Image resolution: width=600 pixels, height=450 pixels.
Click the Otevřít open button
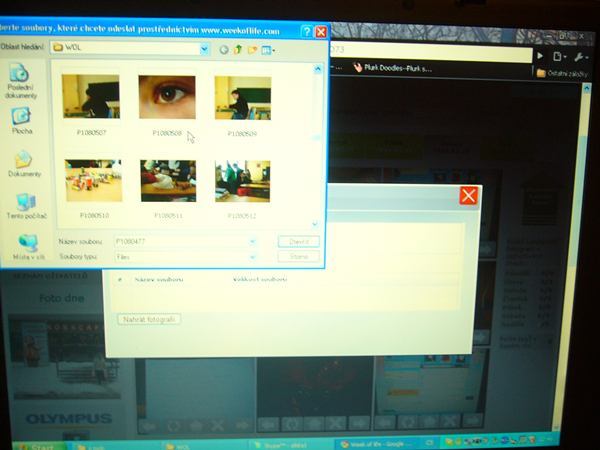coord(299,241)
